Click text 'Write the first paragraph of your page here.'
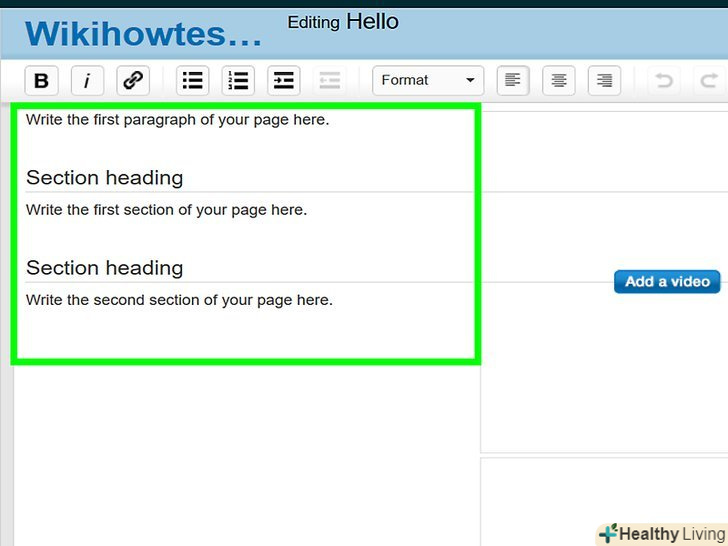This screenshot has width=728, height=546. click(x=177, y=120)
